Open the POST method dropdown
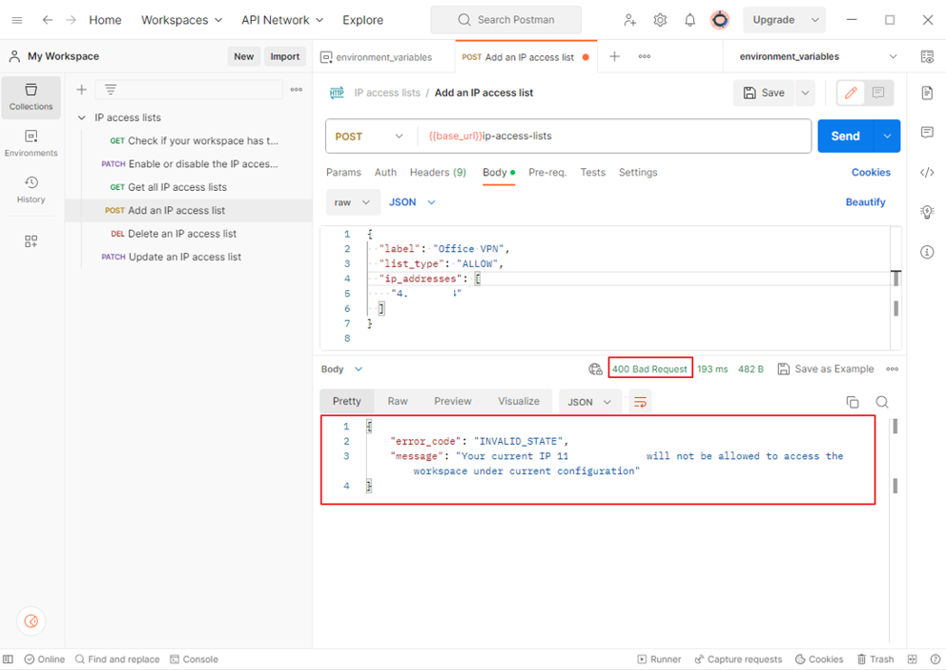Screen dimensions: 946x670 pos(370,136)
